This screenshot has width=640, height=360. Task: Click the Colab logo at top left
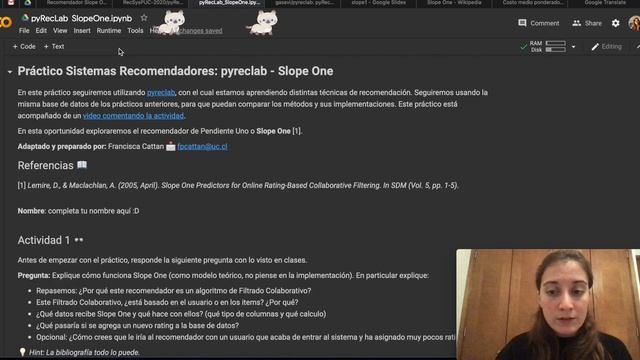pos(6,22)
